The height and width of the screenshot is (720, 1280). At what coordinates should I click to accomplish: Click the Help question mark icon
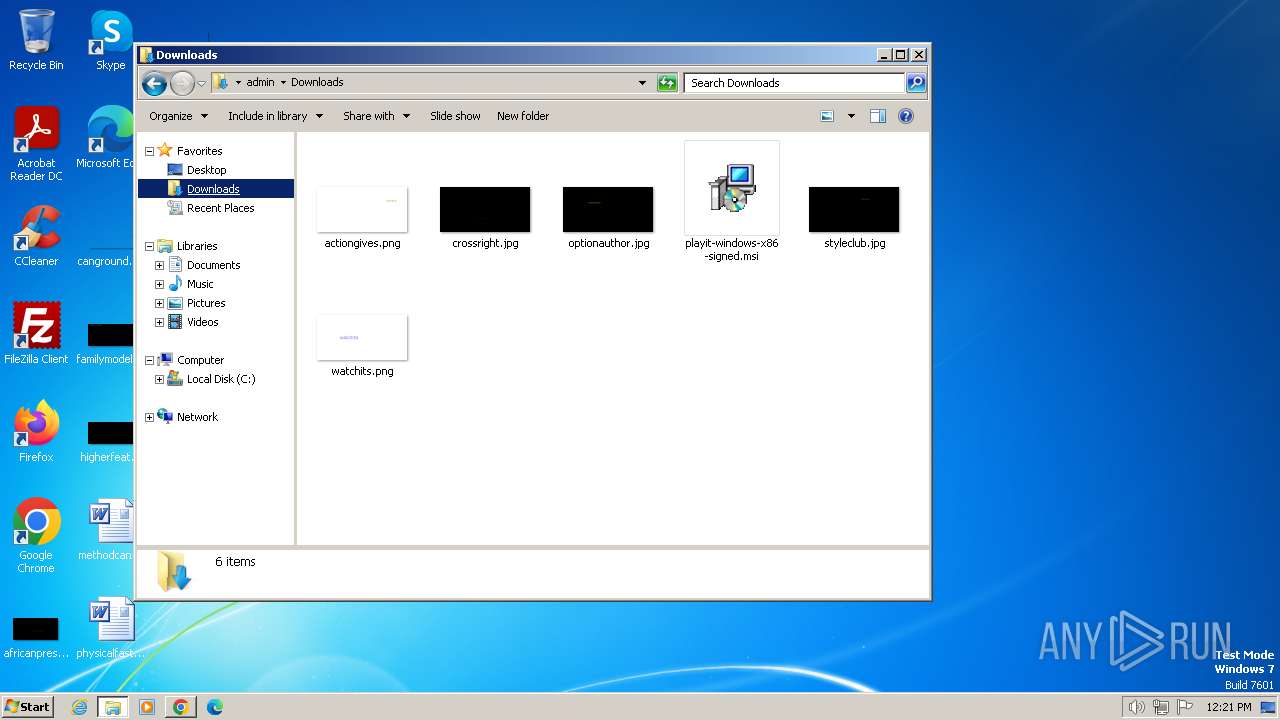point(906,116)
